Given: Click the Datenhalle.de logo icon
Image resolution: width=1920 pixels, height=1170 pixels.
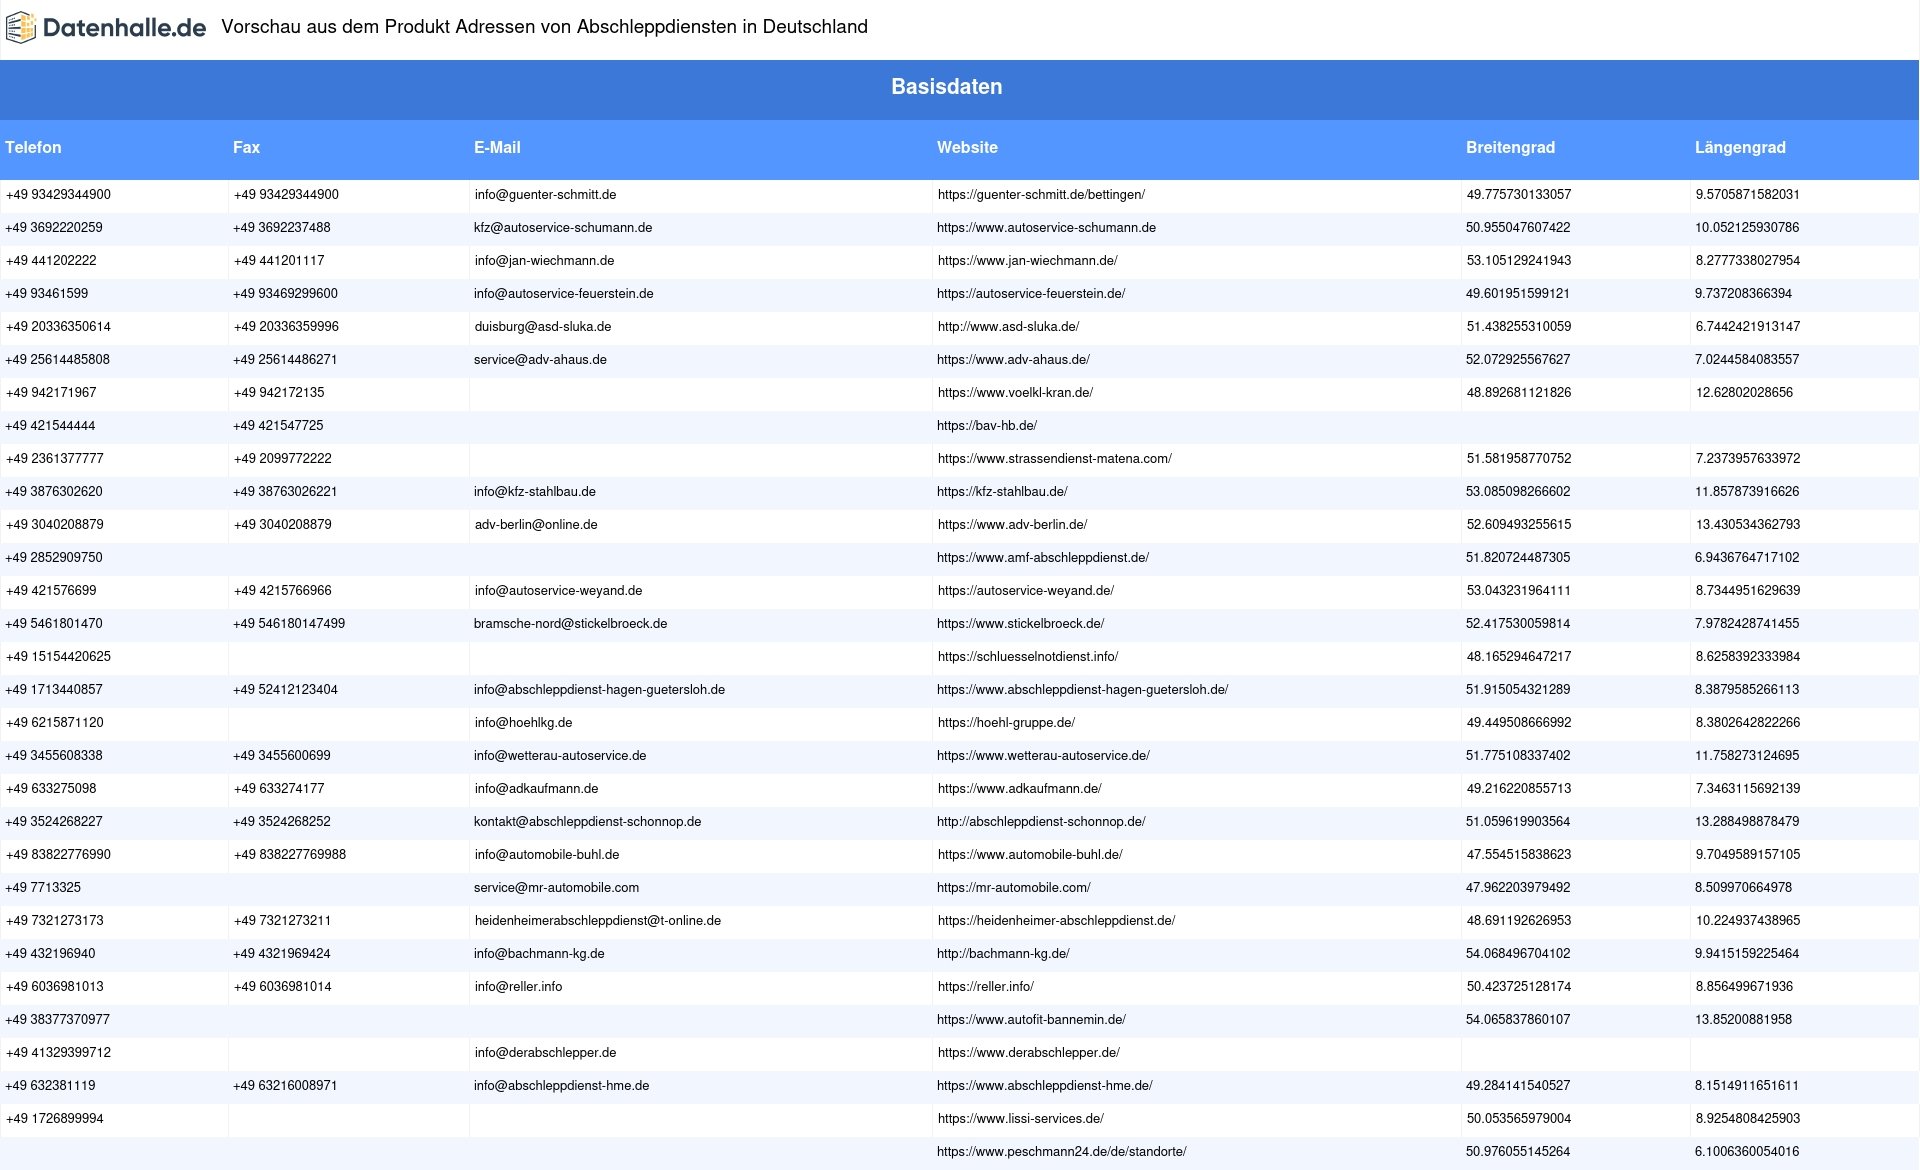Looking at the screenshot, I should [x=21, y=28].
